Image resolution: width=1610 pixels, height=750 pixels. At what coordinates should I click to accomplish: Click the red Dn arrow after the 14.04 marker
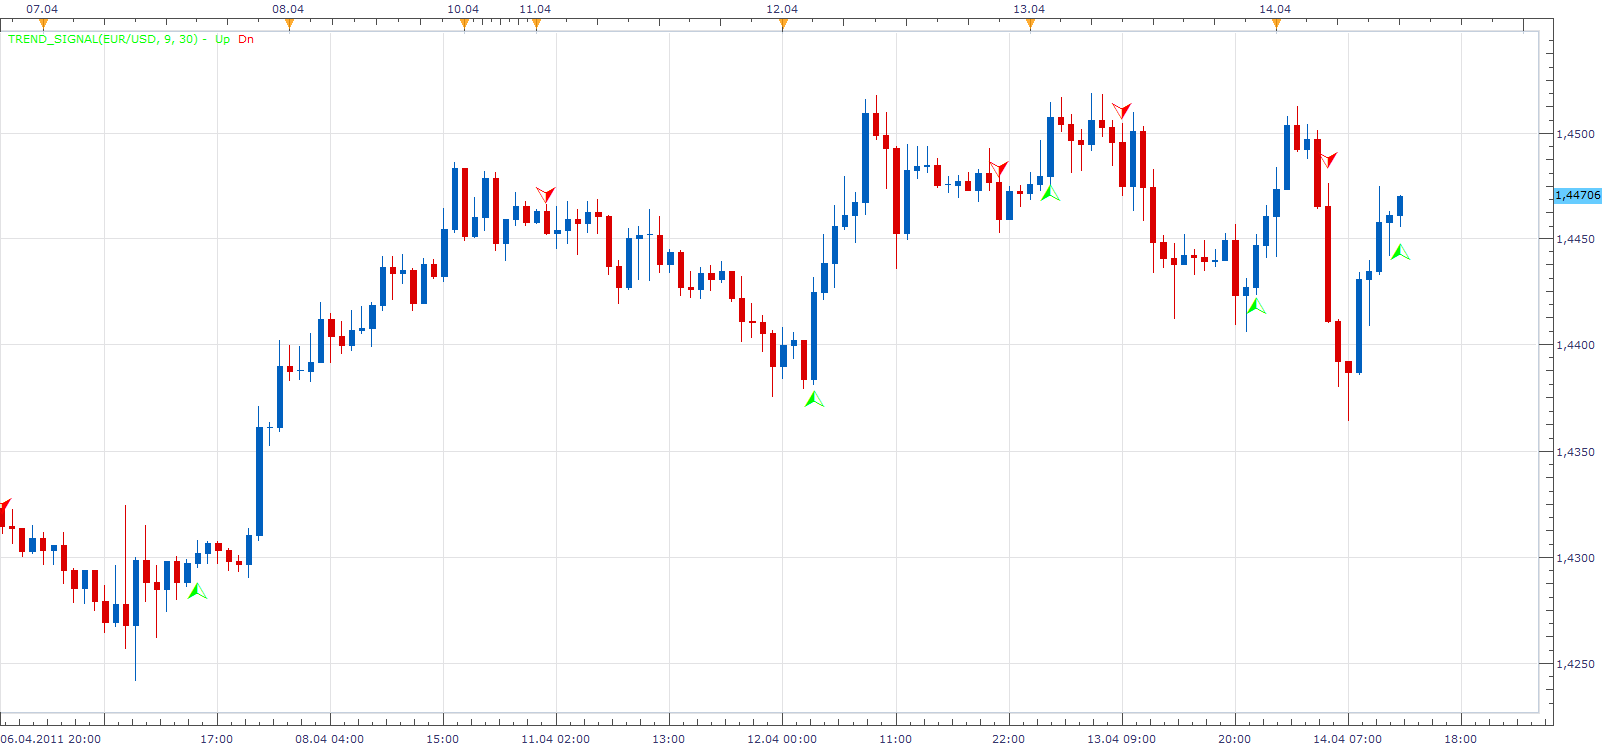click(x=1328, y=159)
